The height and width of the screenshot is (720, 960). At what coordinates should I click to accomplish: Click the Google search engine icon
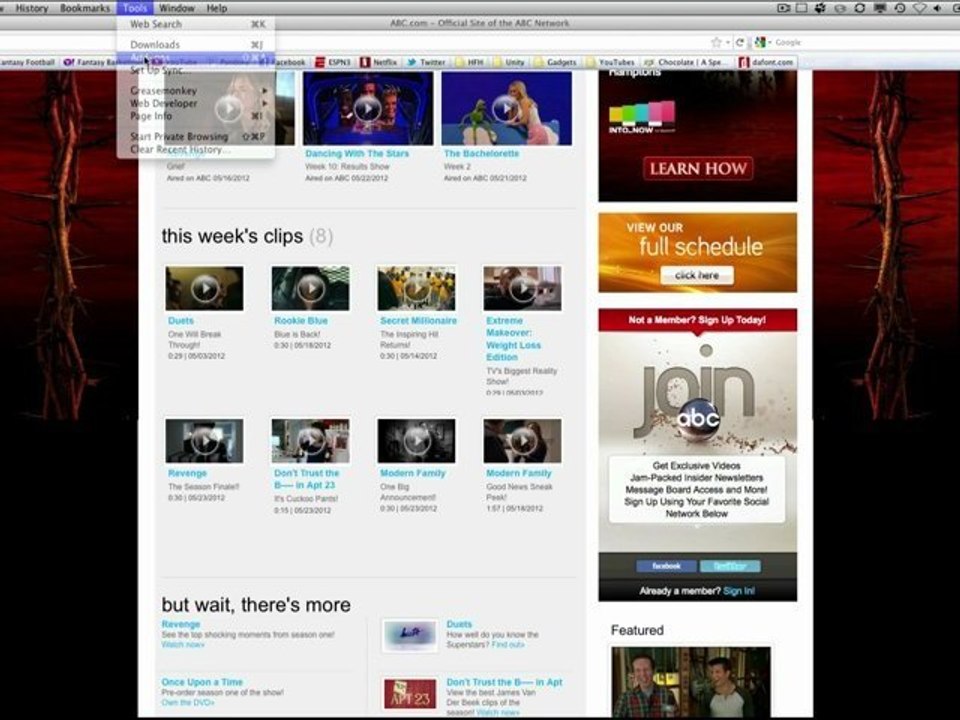pyautogui.click(x=760, y=42)
